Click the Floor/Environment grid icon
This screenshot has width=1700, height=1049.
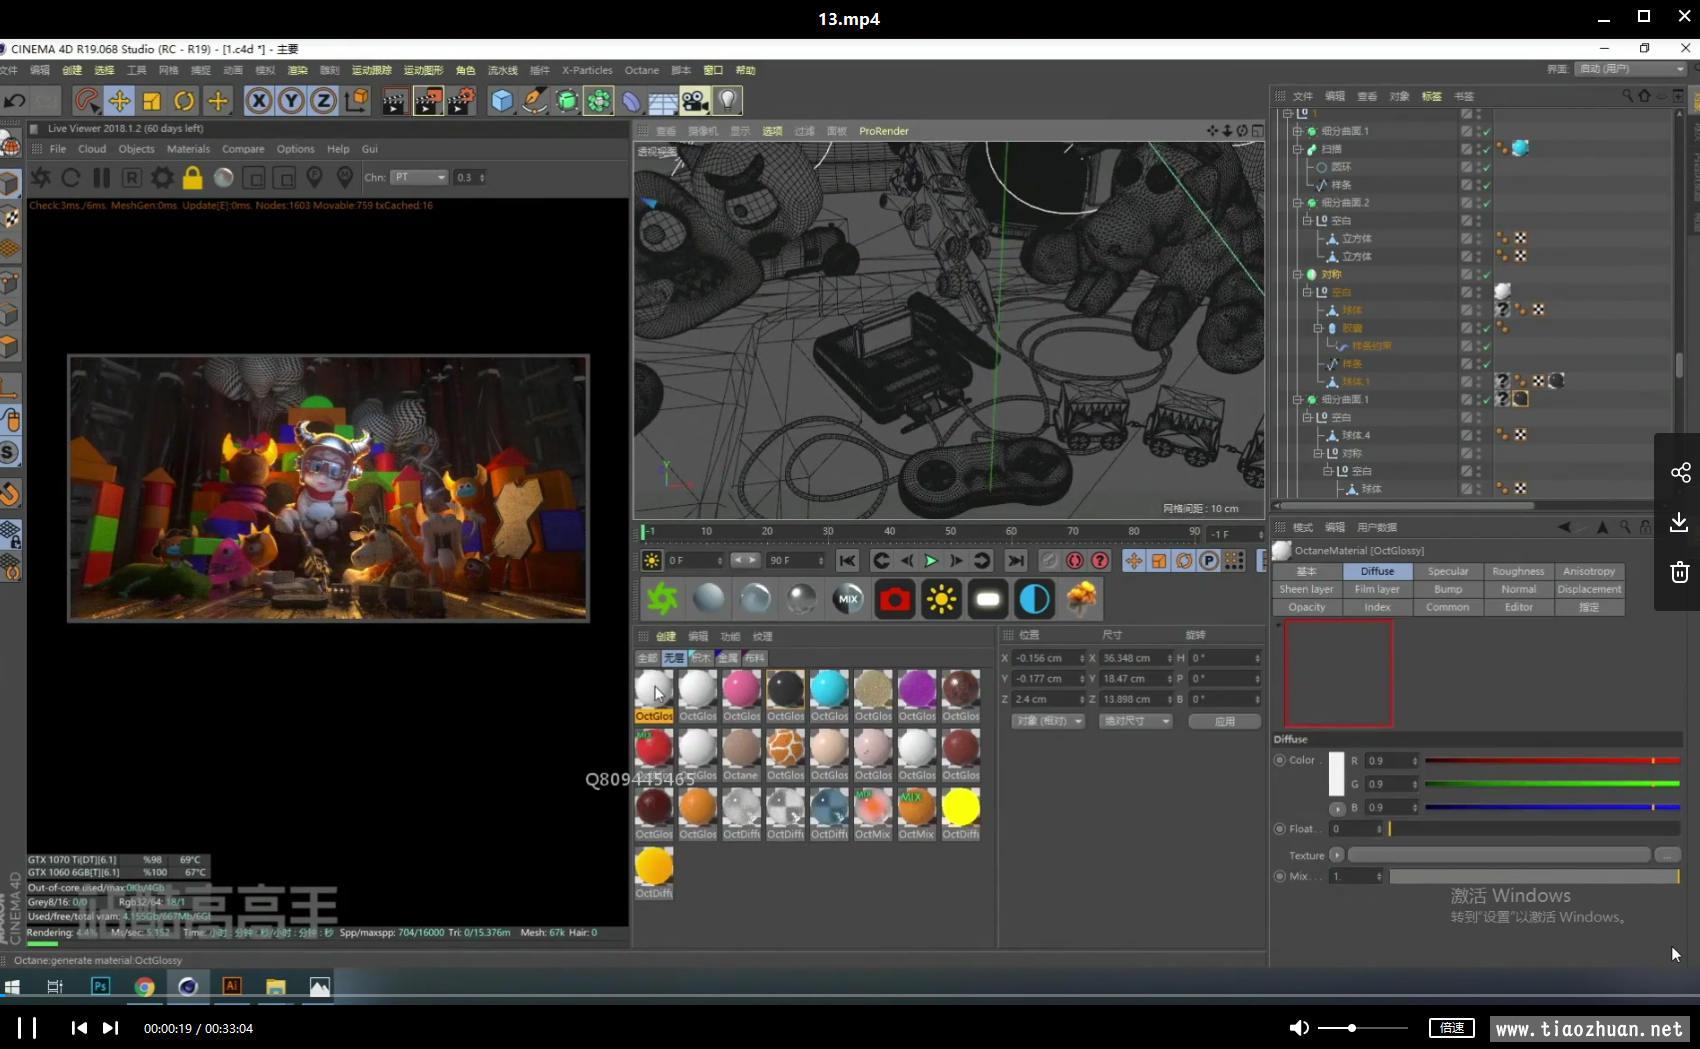click(x=663, y=100)
